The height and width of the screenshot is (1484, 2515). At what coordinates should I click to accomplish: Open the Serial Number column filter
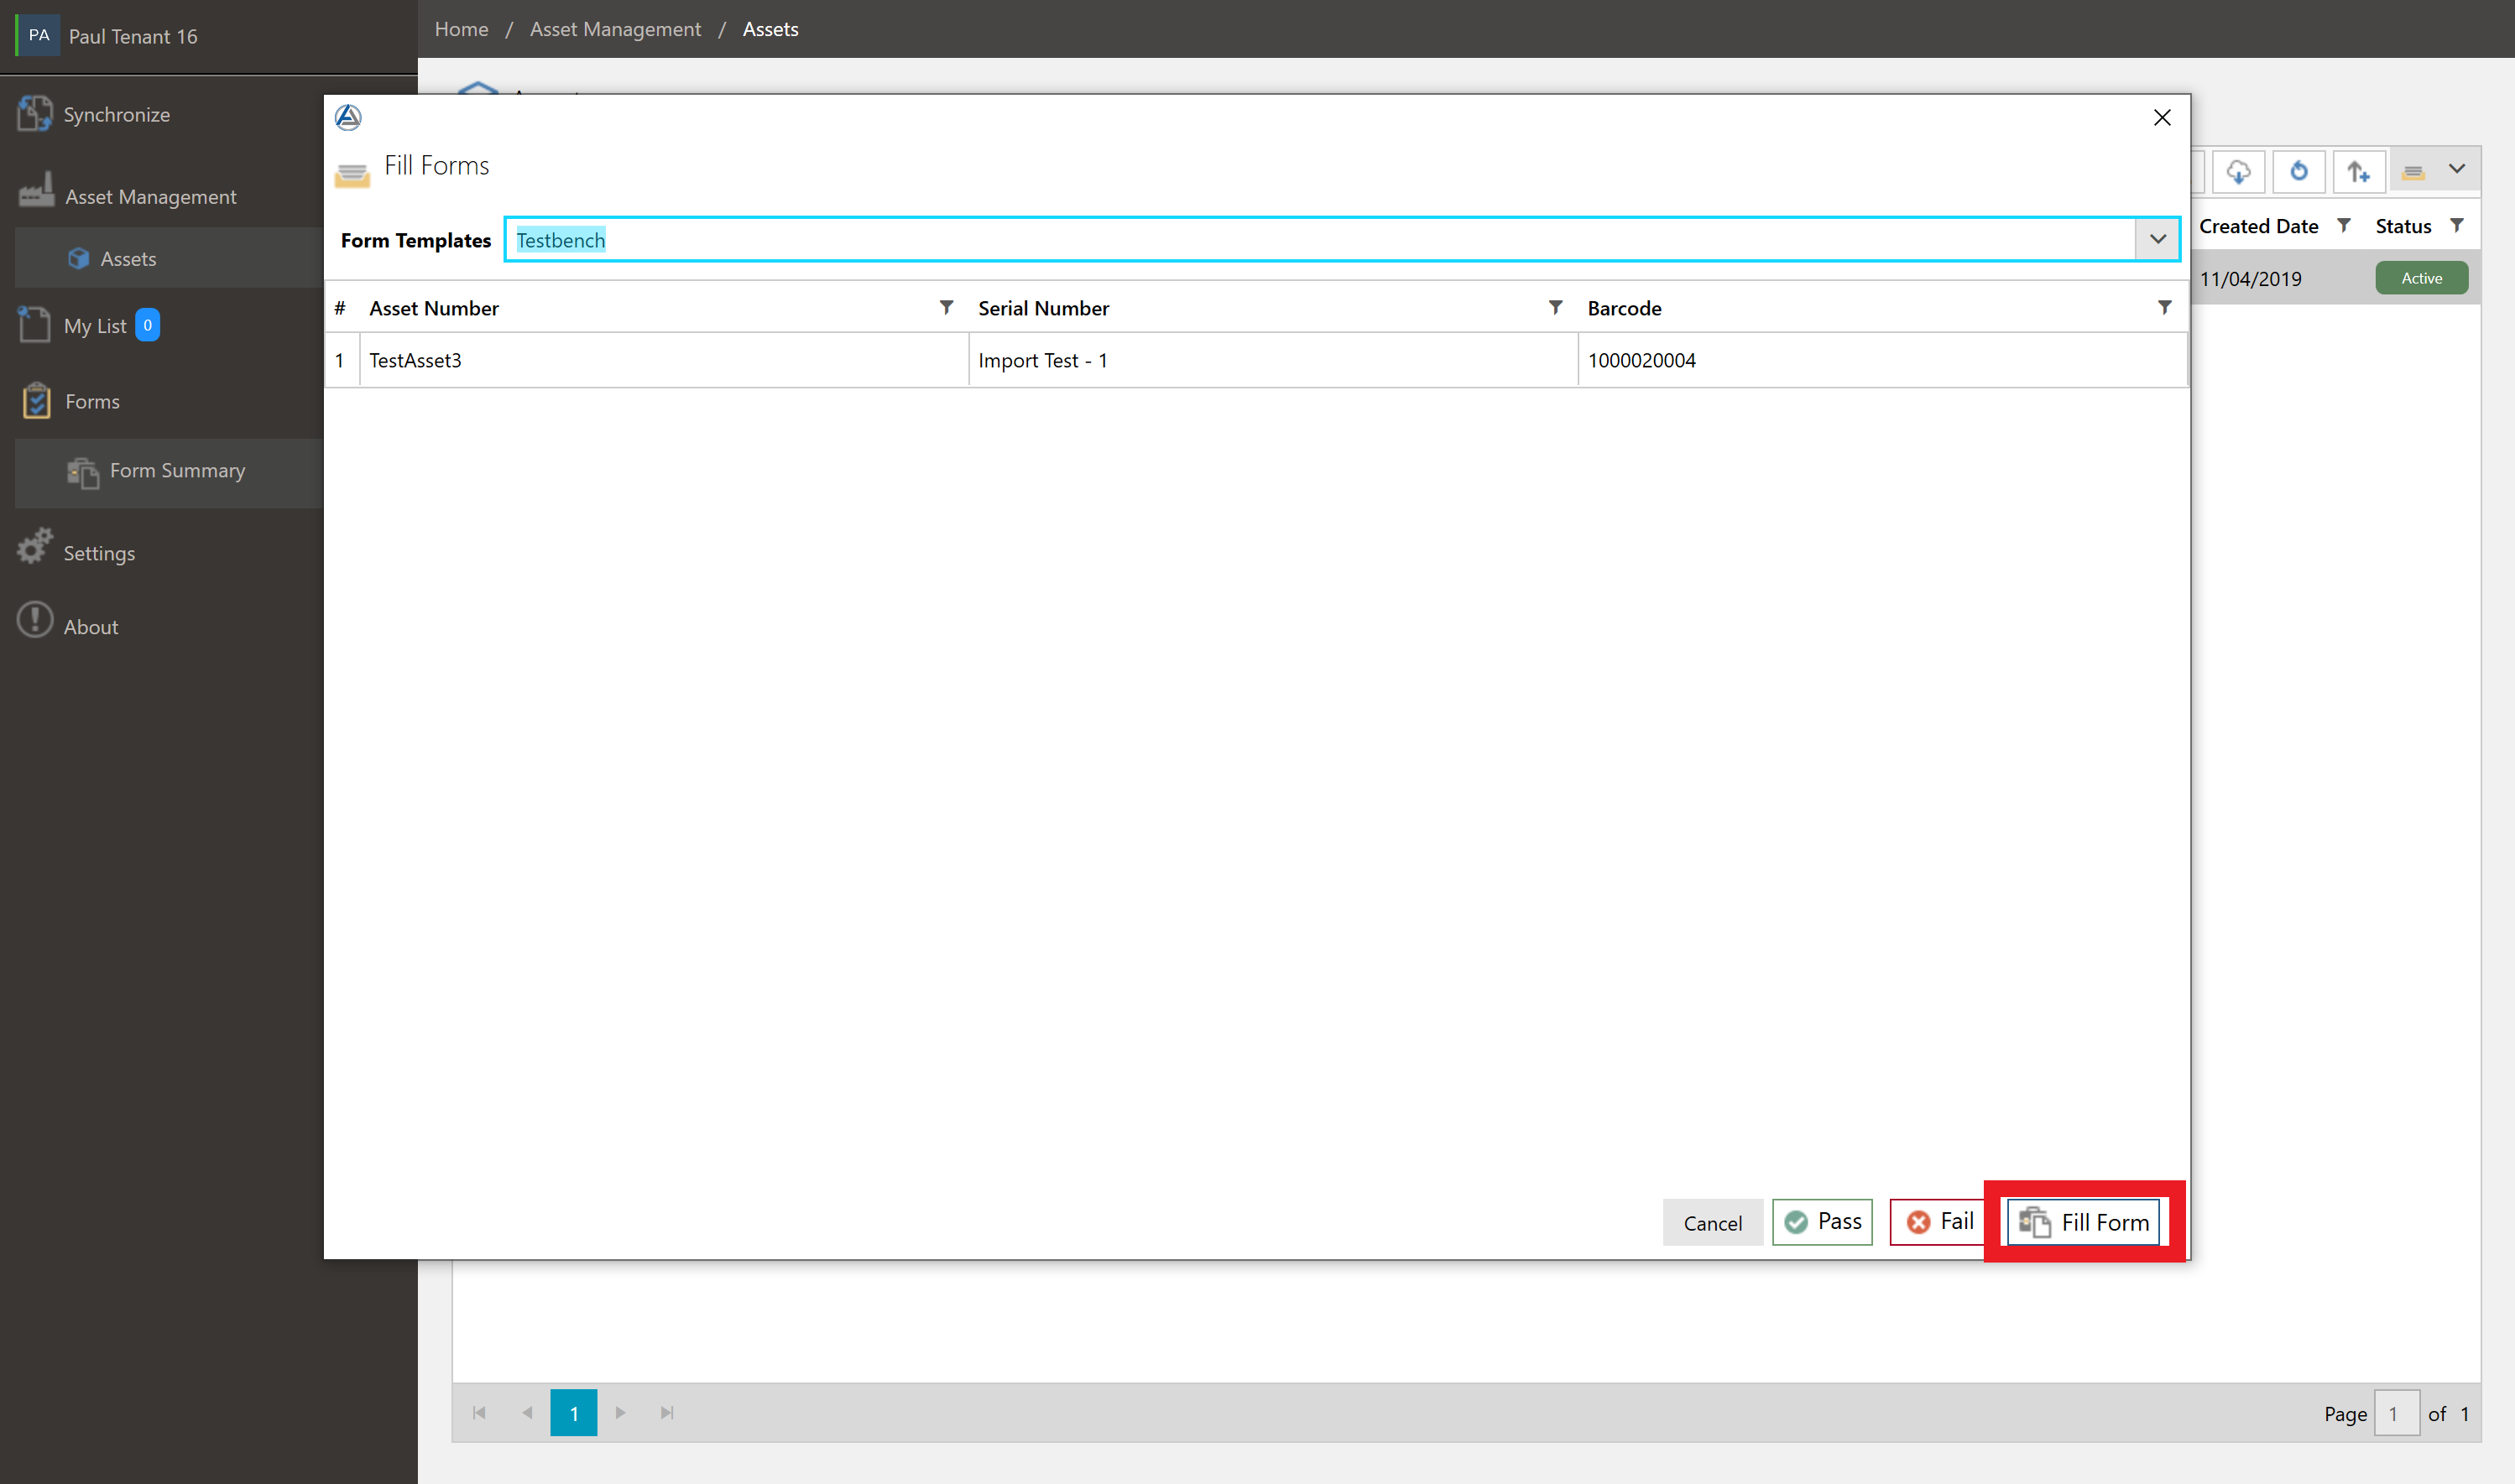[1555, 308]
